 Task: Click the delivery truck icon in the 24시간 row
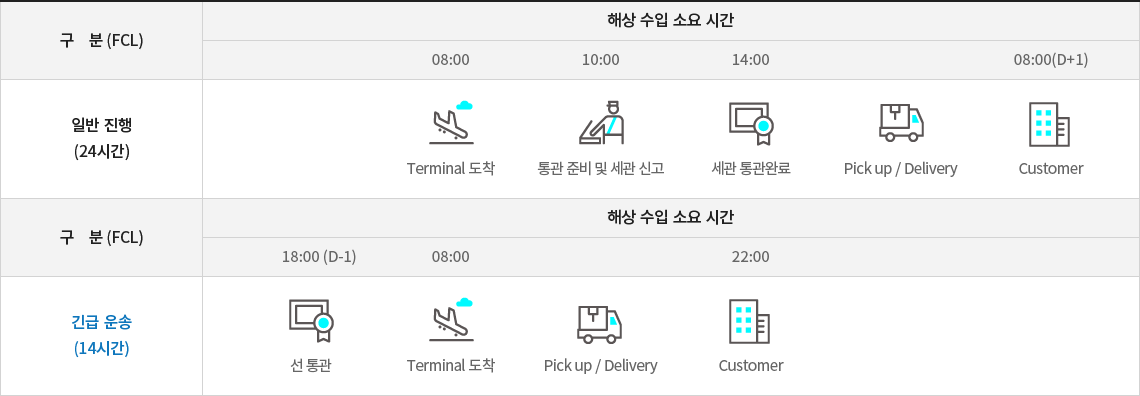click(x=901, y=124)
